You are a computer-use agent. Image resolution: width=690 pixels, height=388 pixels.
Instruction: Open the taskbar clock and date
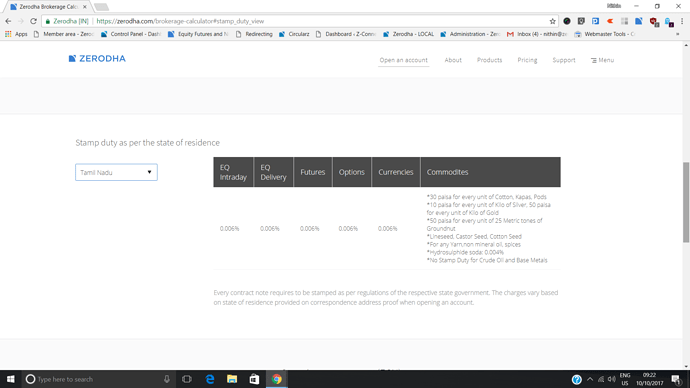pos(650,379)
